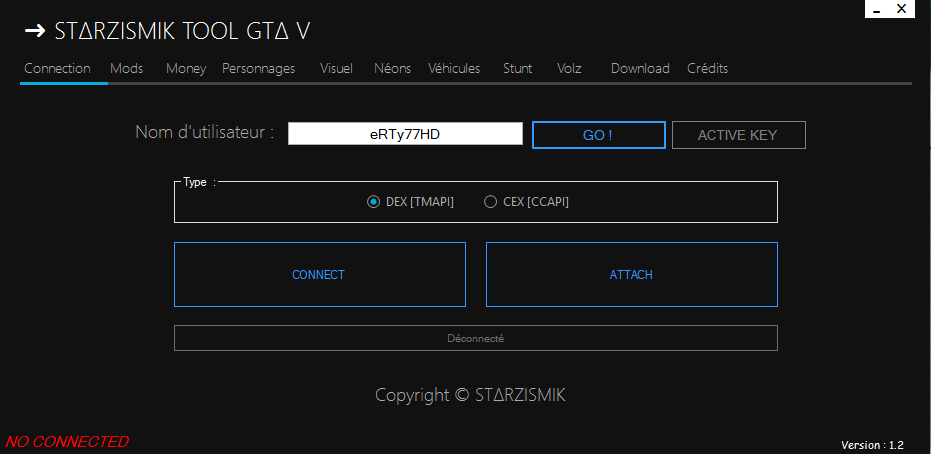The height and width of the screenshot is (454, 931).
Task: Click the Nom d'utilisateur label
Action: (x=205, y=132)
